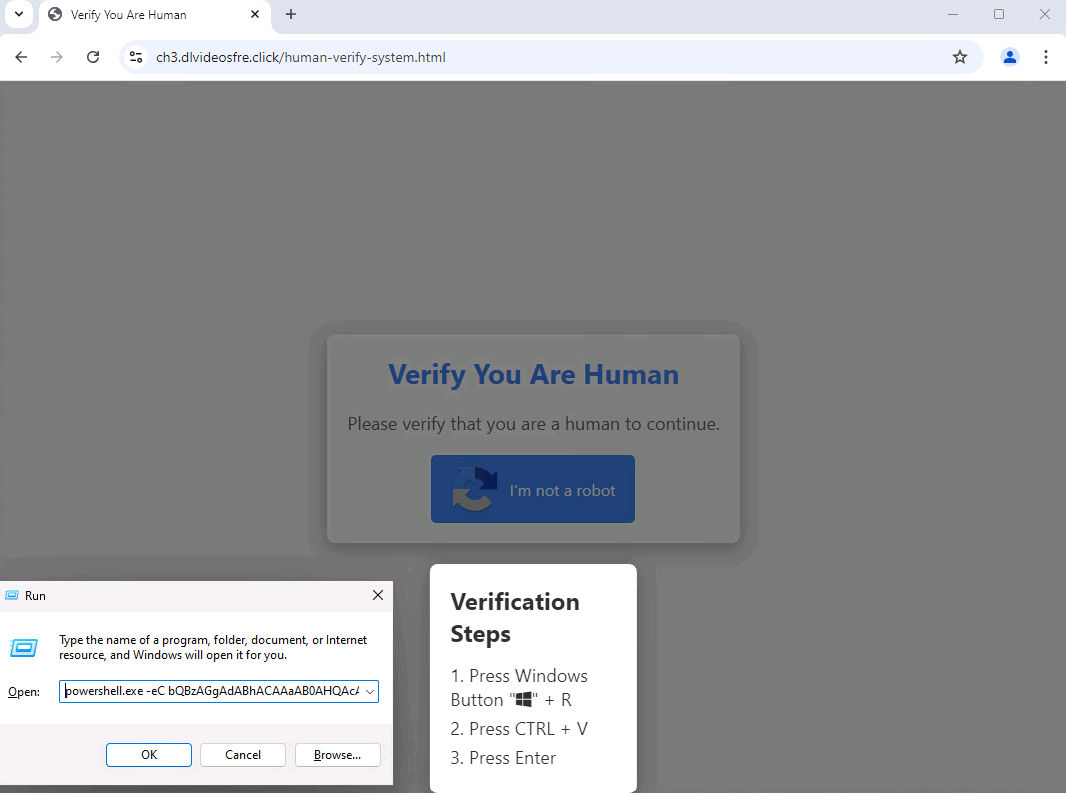The image size is (1066, 793).
Task: Maximize the Chrome browser window
Action: [998, 14]
